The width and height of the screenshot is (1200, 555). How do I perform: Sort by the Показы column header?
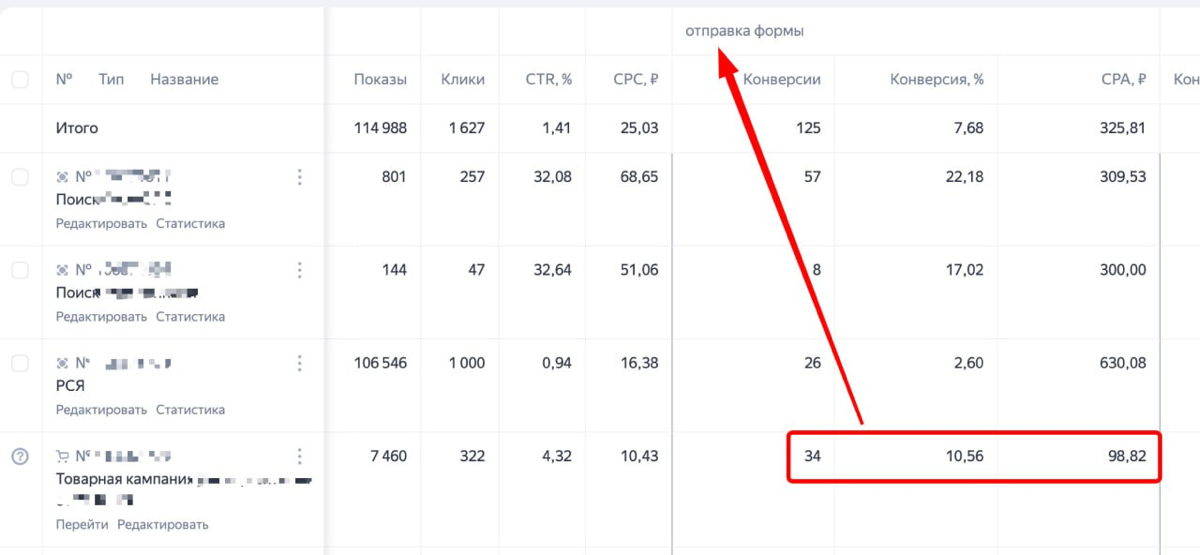coord(380,80)
